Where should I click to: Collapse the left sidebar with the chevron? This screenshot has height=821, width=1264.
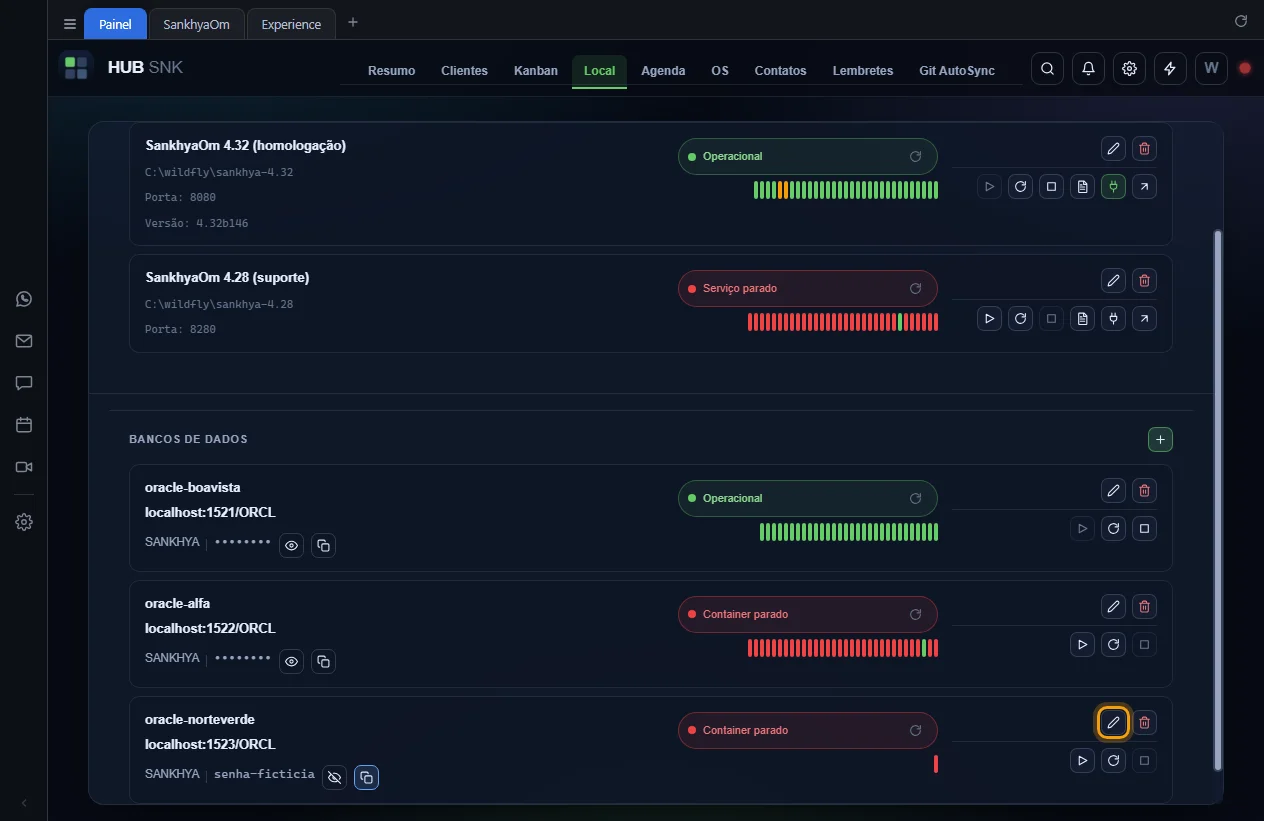click(24, 803)
